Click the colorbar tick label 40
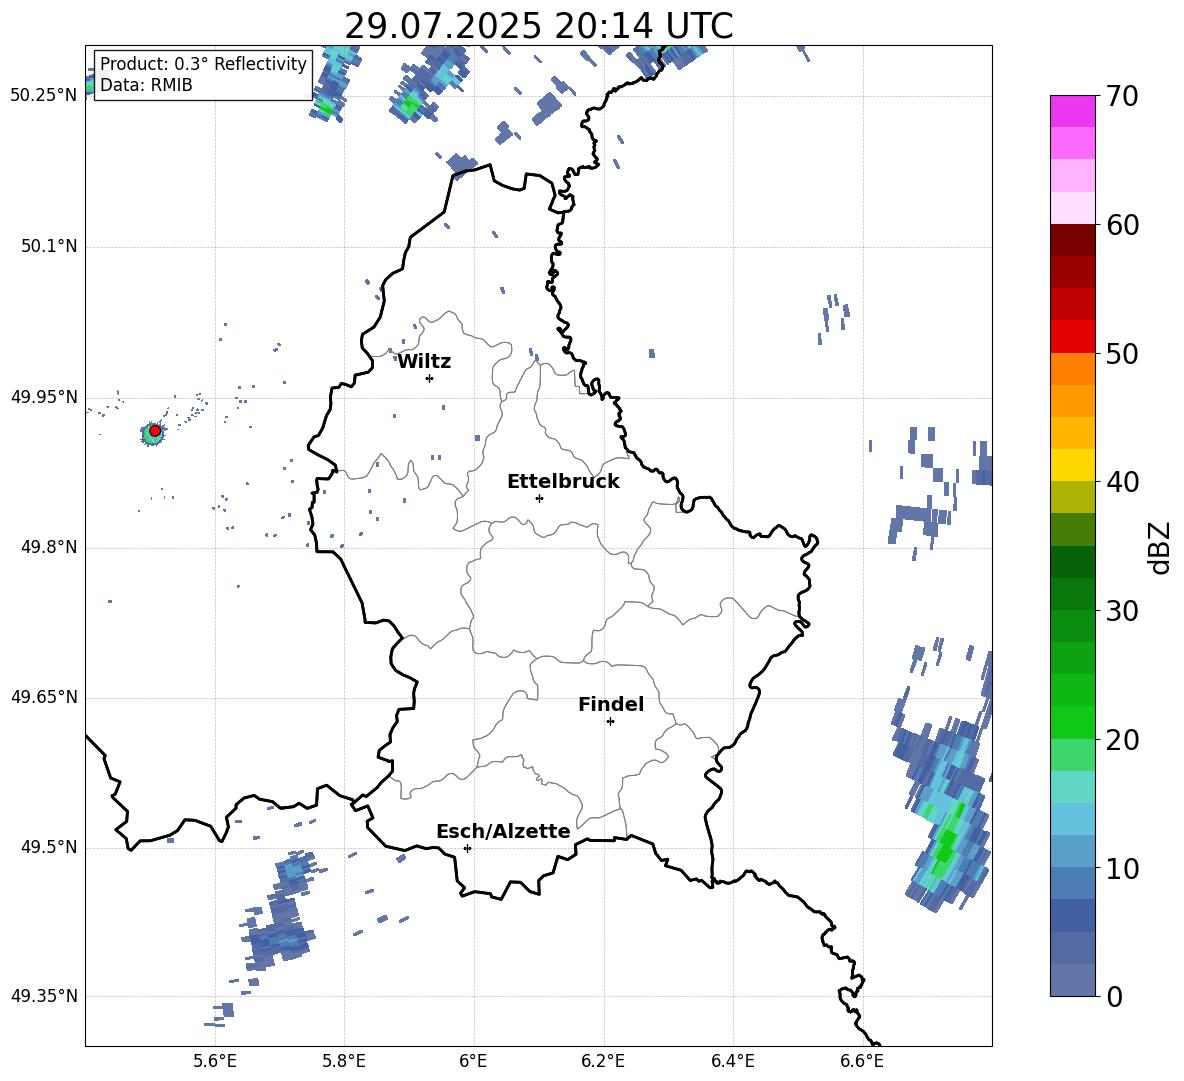Viewport: 1184px width, 1081px height. click(1122, 482)
